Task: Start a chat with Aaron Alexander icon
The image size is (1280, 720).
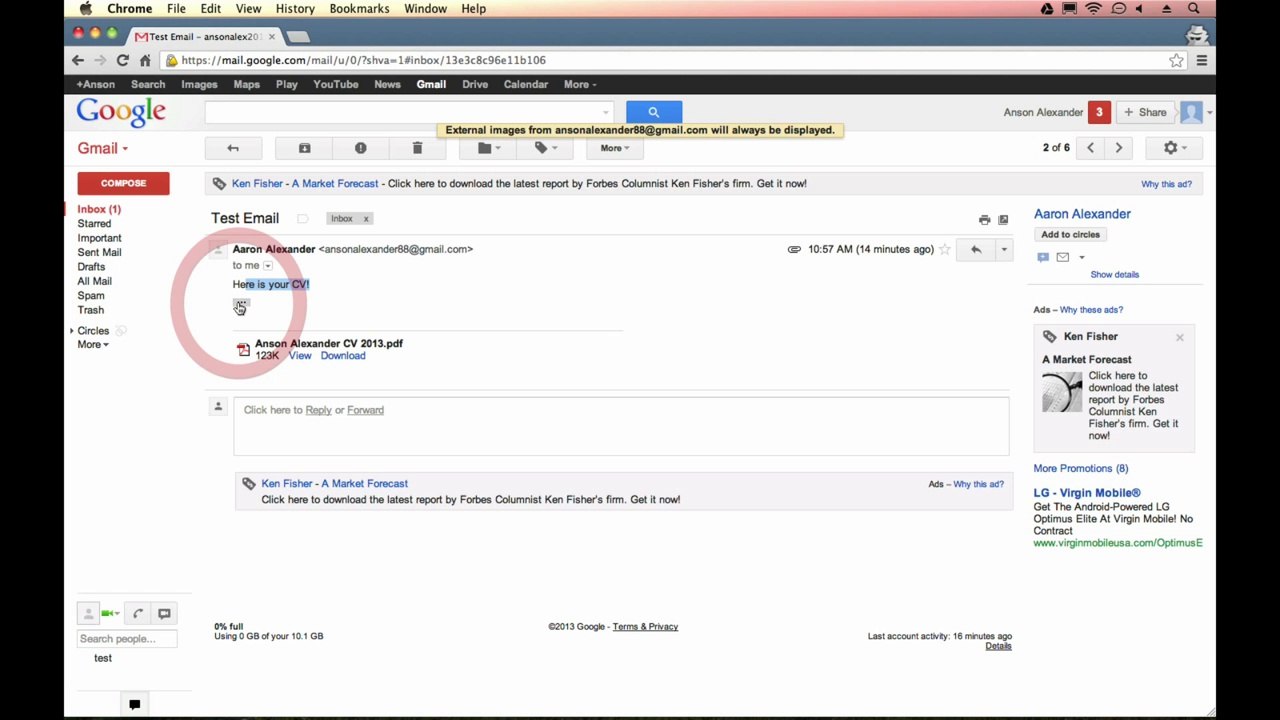Action: (1043, 257)
